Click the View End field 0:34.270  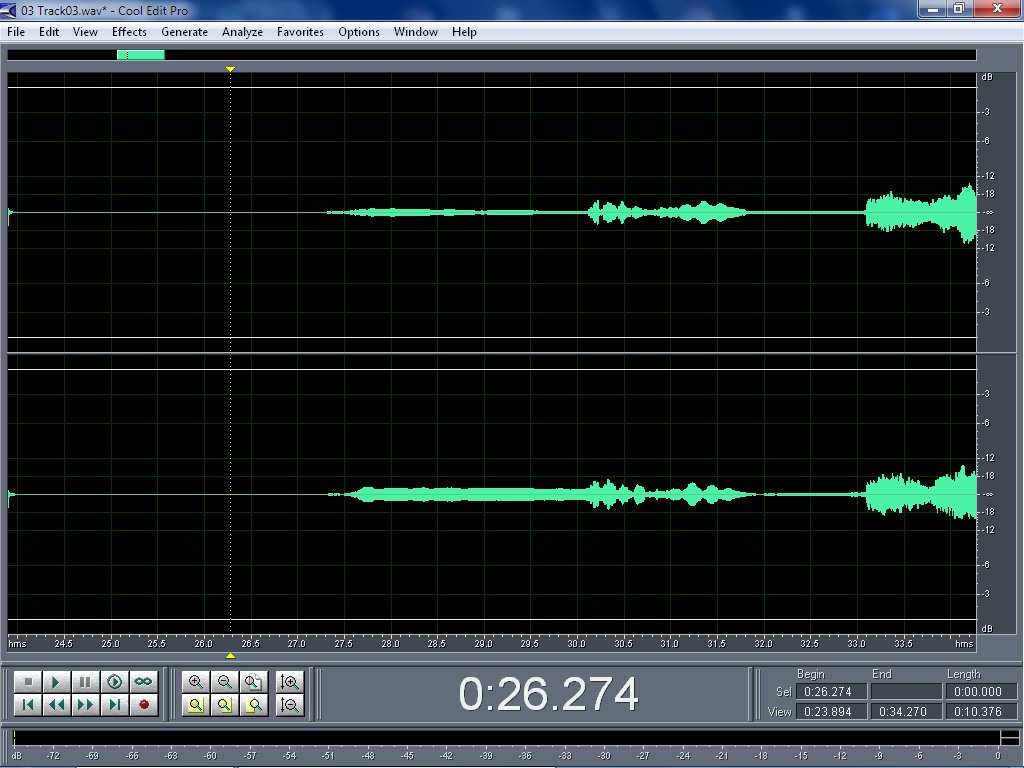(x=906, y=711)
